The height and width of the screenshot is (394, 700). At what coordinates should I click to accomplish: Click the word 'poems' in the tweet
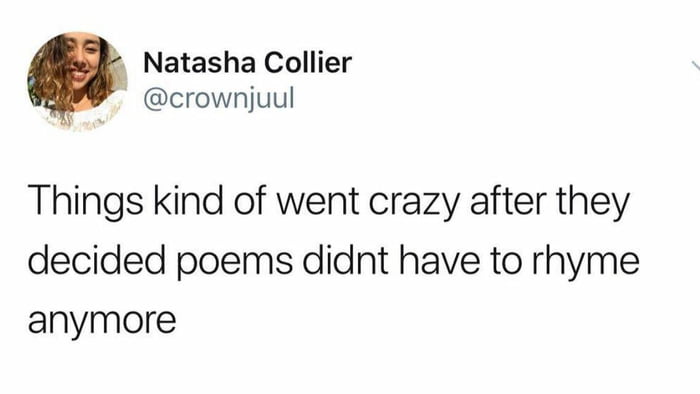coord(235,262)
